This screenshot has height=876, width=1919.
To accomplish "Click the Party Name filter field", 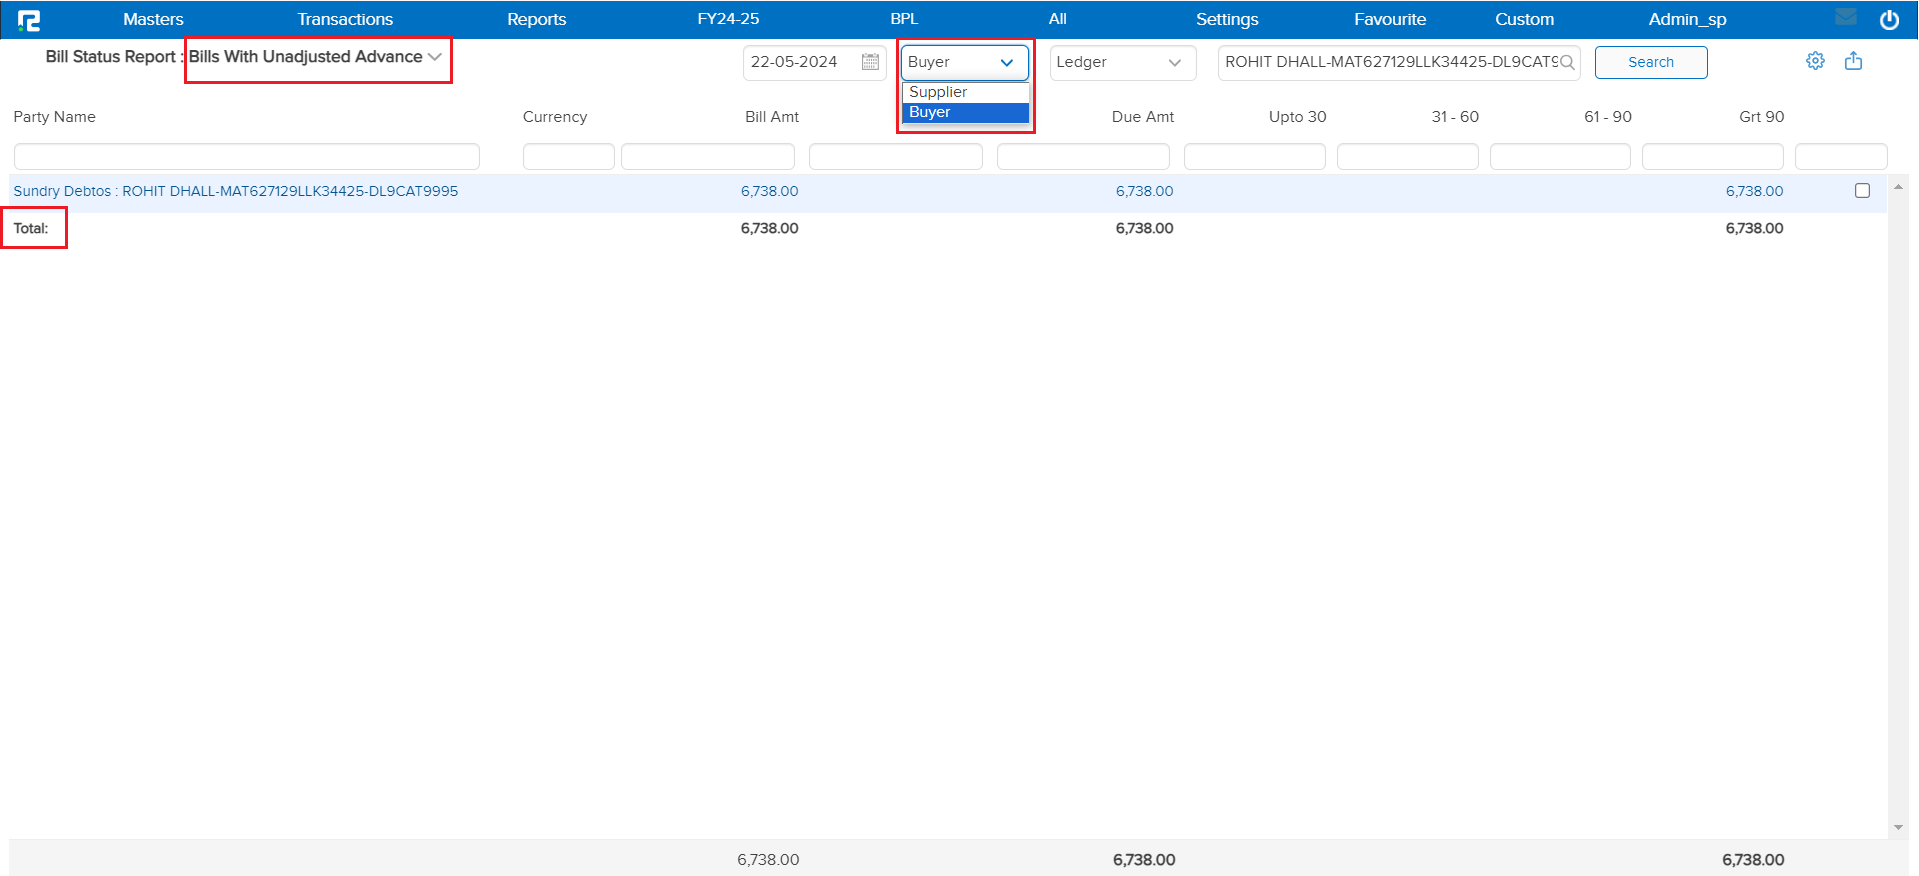I will [246, 157].
